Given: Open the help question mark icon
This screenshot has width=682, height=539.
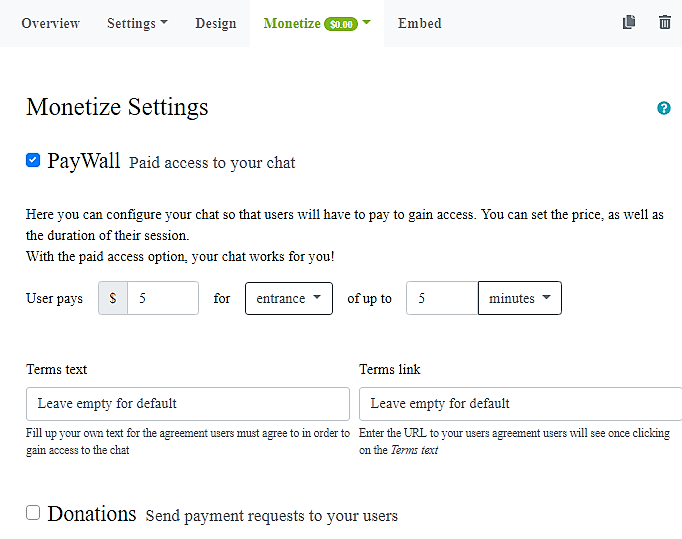Looking at the screenshot, I should tap(664, 108).
